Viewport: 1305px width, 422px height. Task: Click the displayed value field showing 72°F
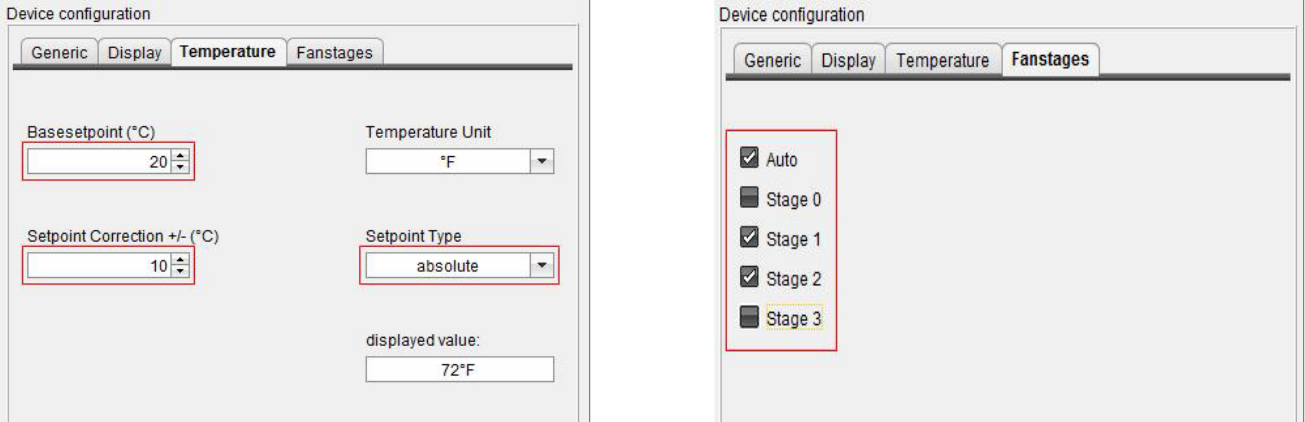point(459,370)
